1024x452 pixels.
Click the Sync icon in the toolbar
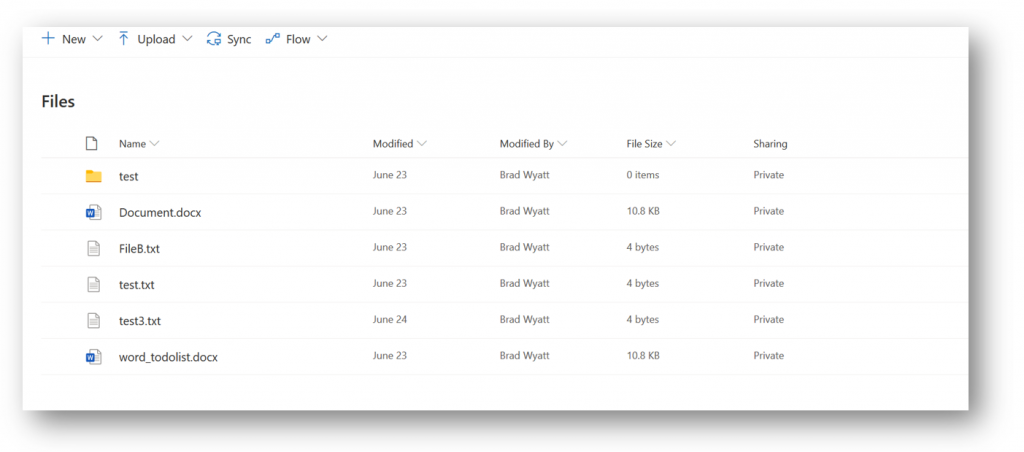tap(214, 39)
